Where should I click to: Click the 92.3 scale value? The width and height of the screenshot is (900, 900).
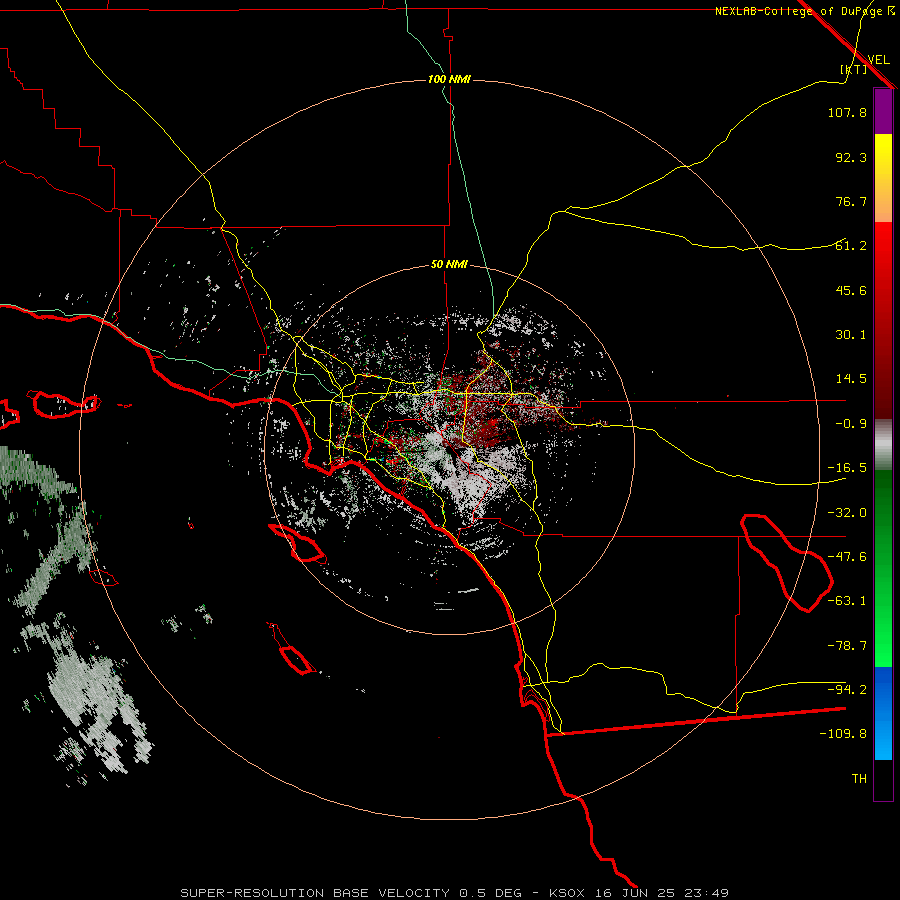[x=851, y=157]
